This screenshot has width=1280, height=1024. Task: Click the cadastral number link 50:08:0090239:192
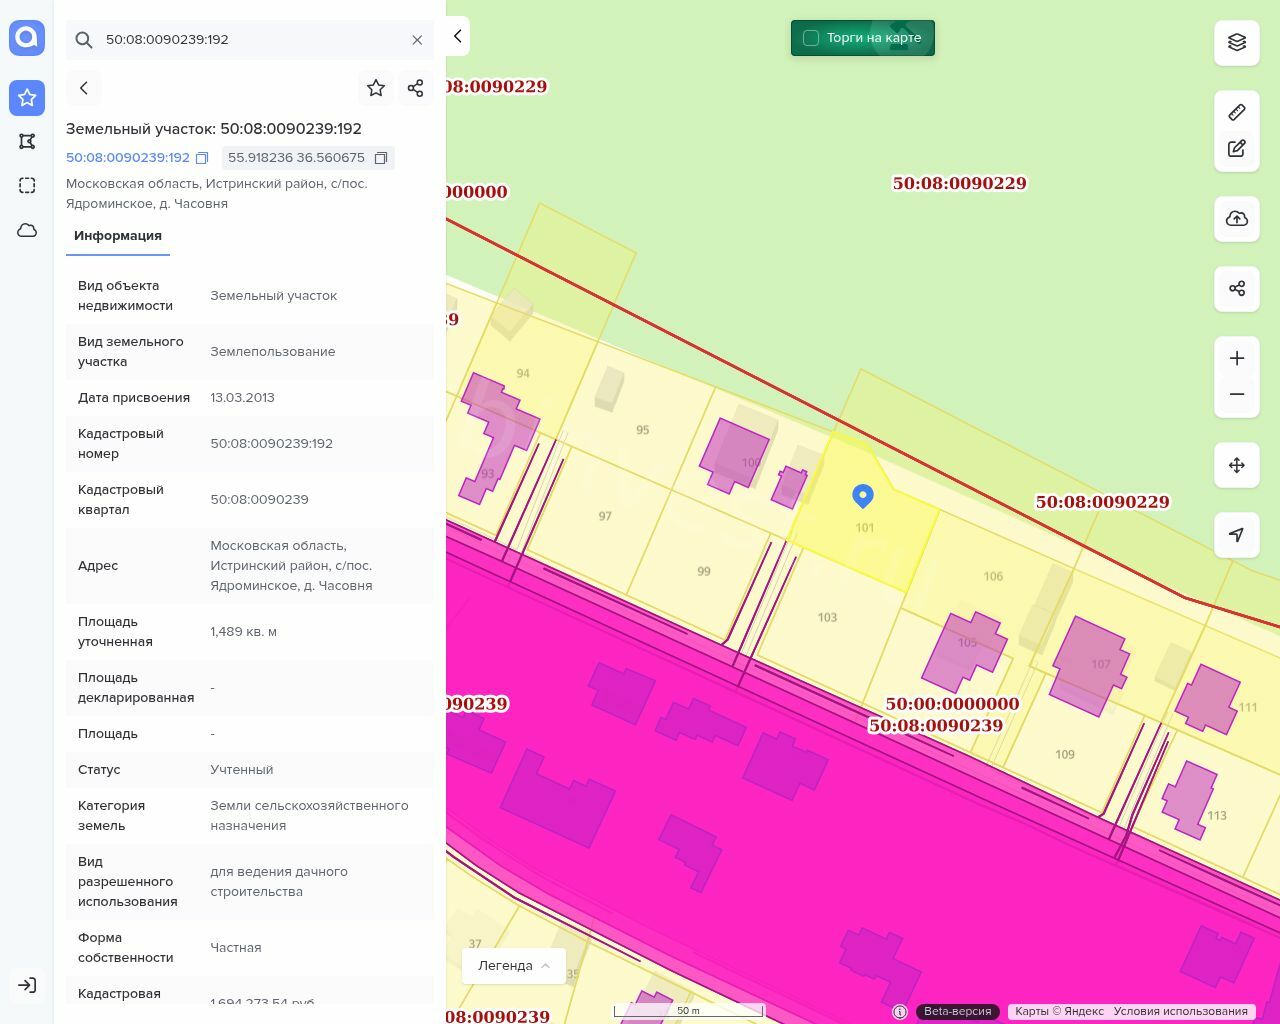click(x=128, y=158)
